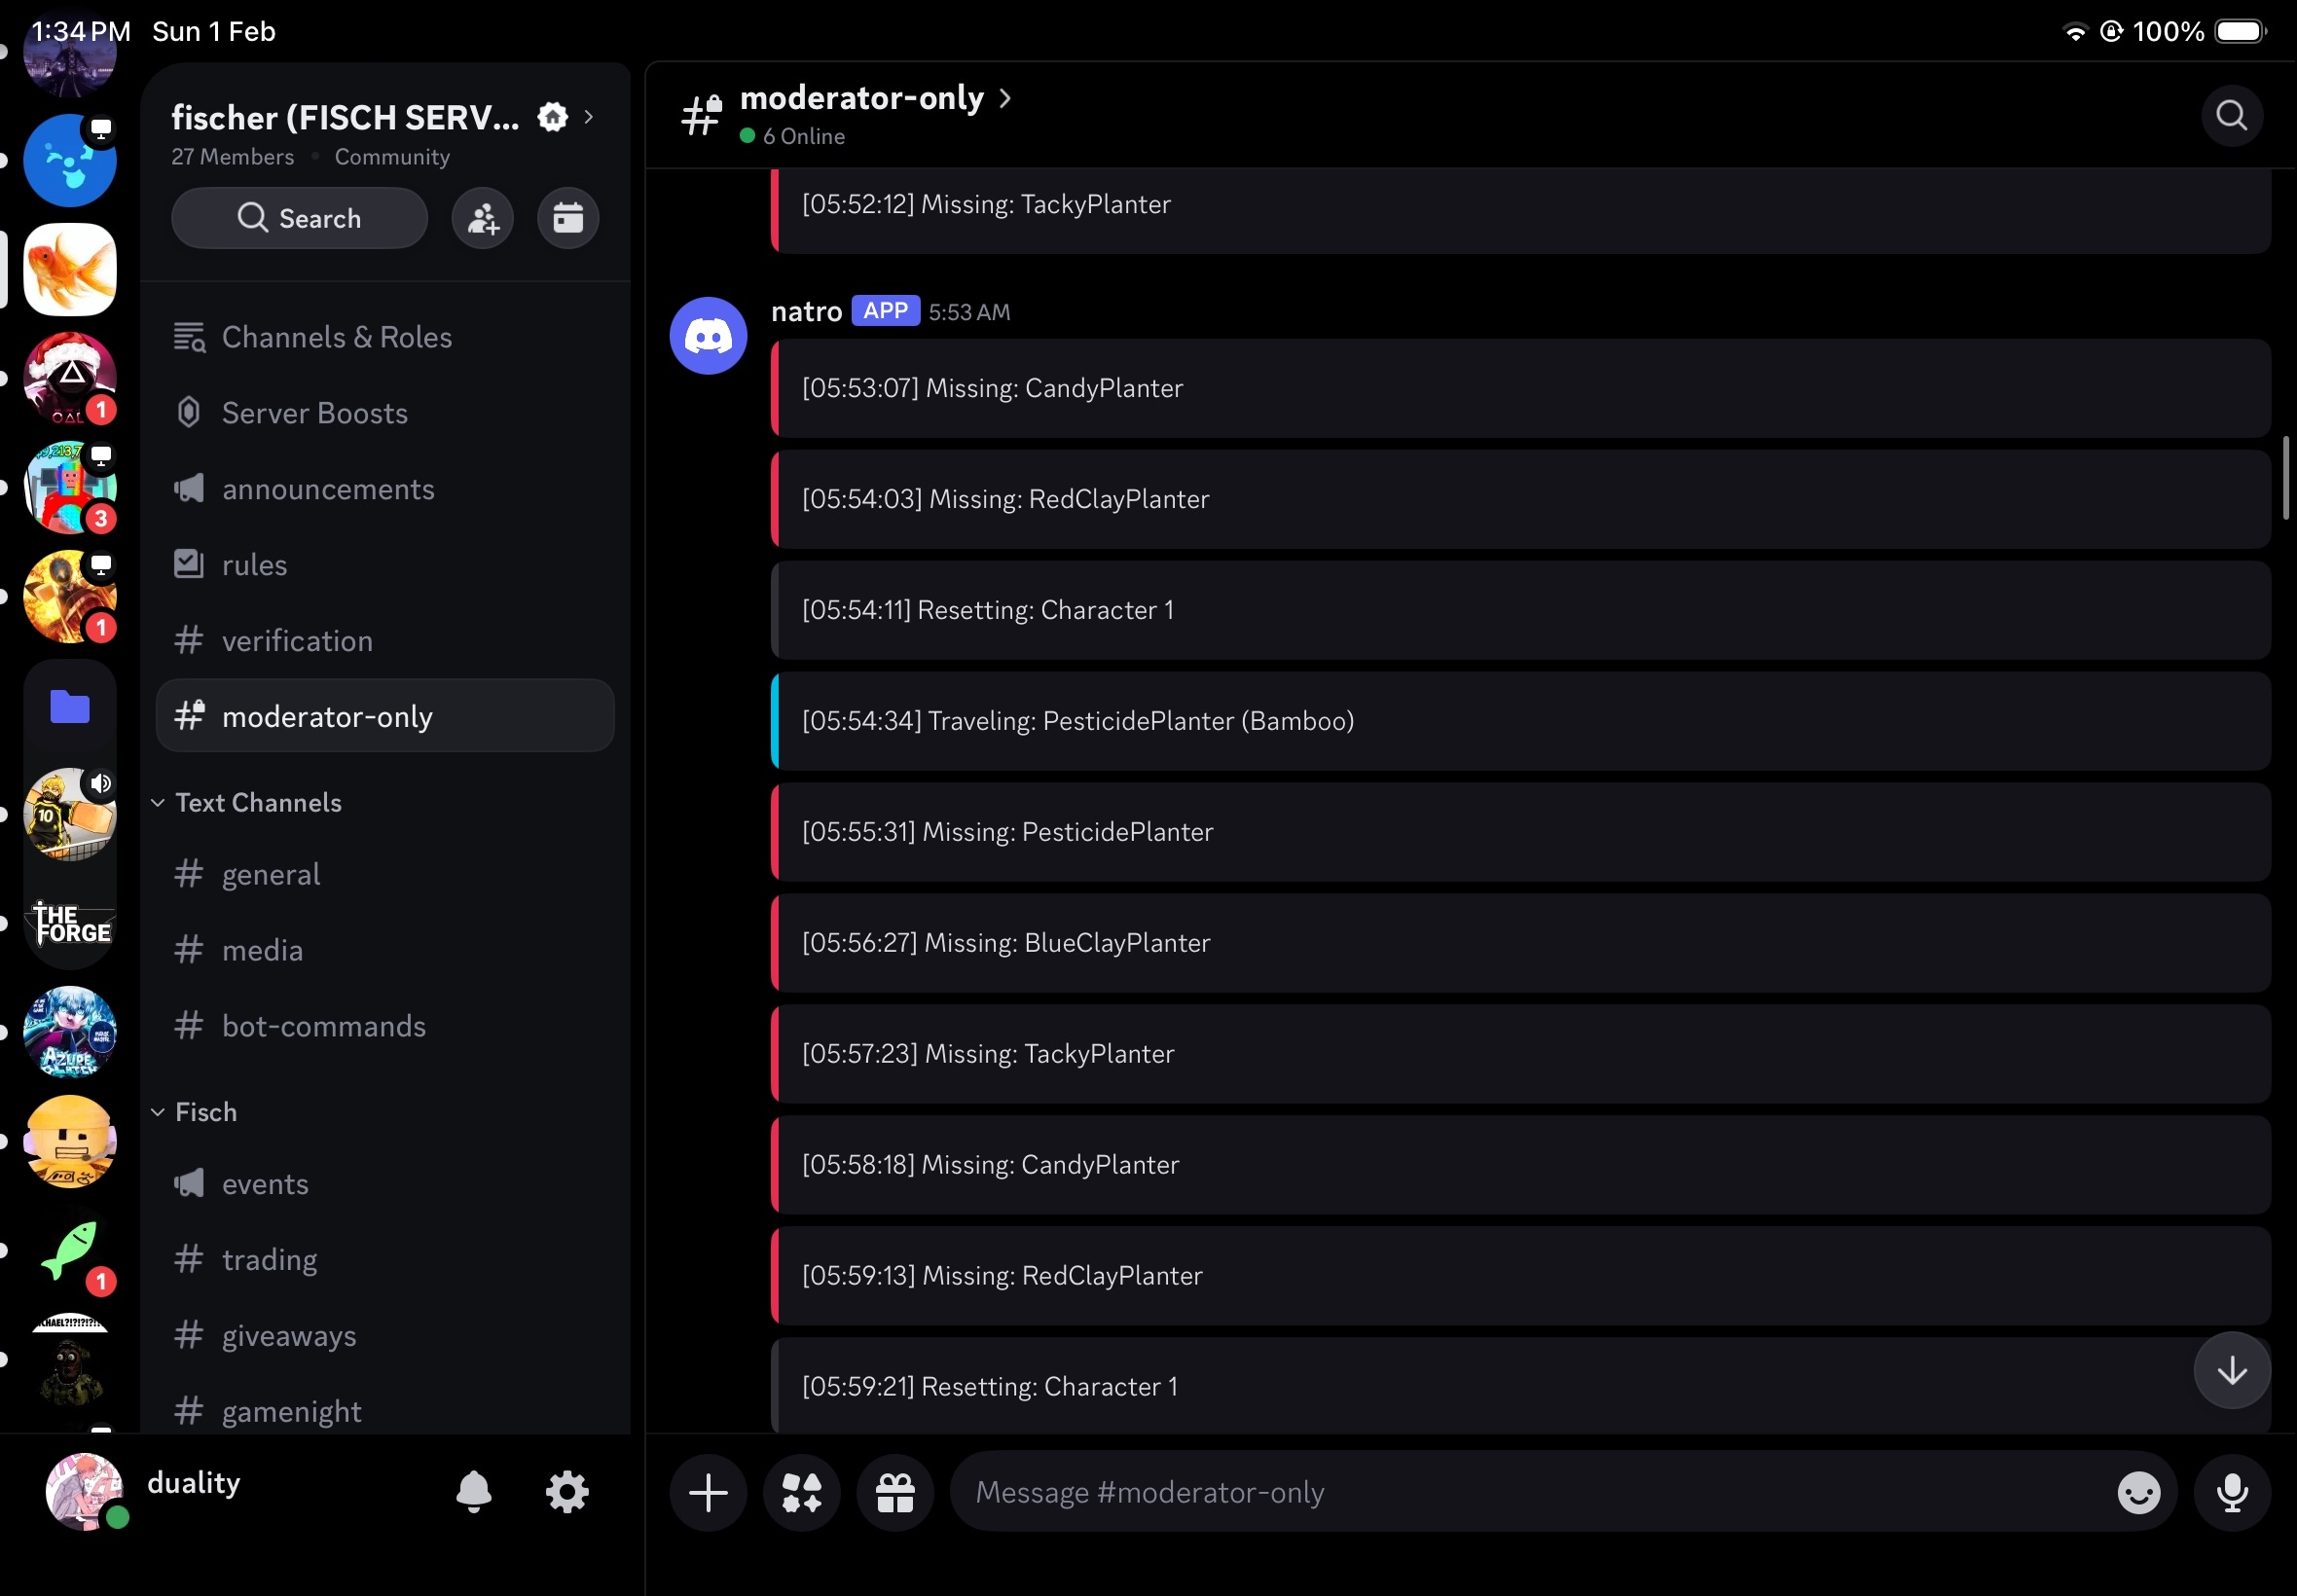The height and width of the screenshot is (1596, 2297).
Task: Open the server events calendar icon
Action: pyautogui.click(x=568, y=218)
